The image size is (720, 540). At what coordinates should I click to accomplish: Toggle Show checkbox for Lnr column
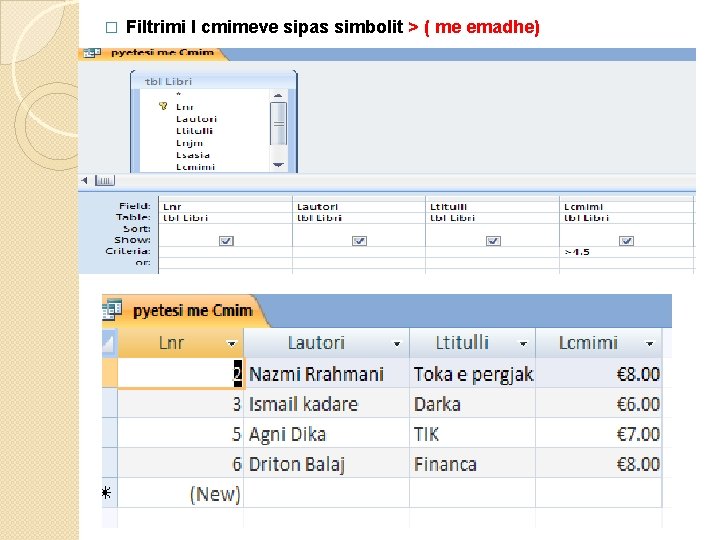[x=226, y=241]
